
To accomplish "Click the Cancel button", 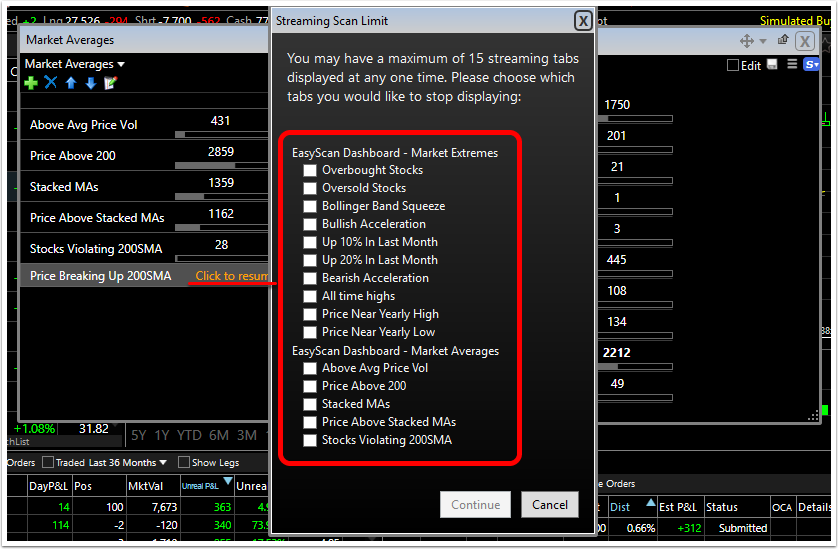I will [550, 505].
